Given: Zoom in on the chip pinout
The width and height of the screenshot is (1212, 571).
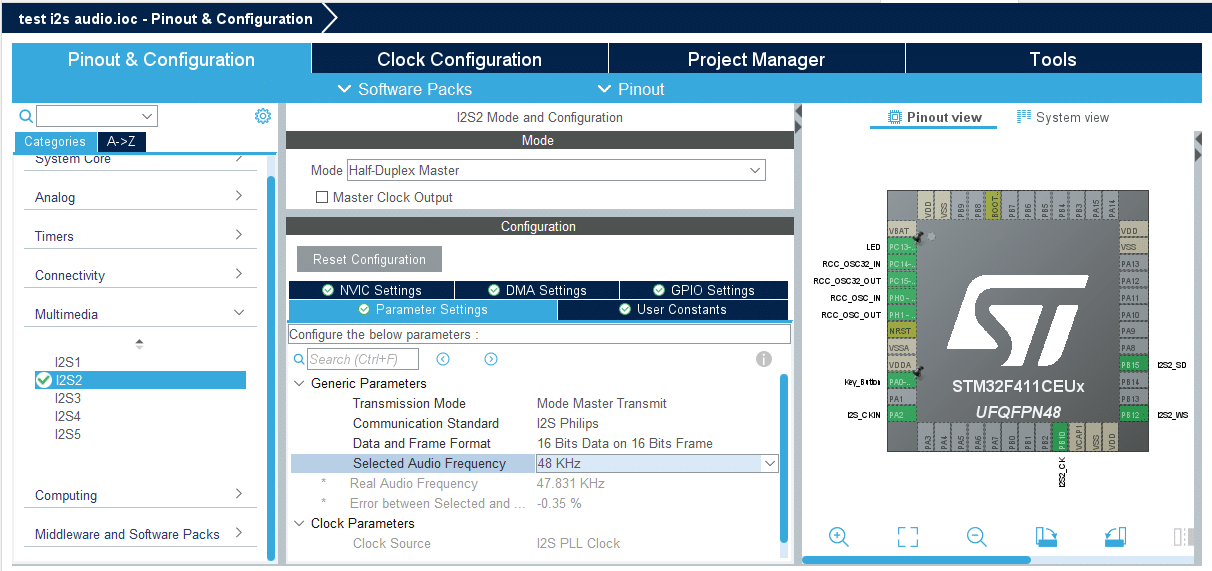Looking at the screenshot, I should (x=839, y=537).
